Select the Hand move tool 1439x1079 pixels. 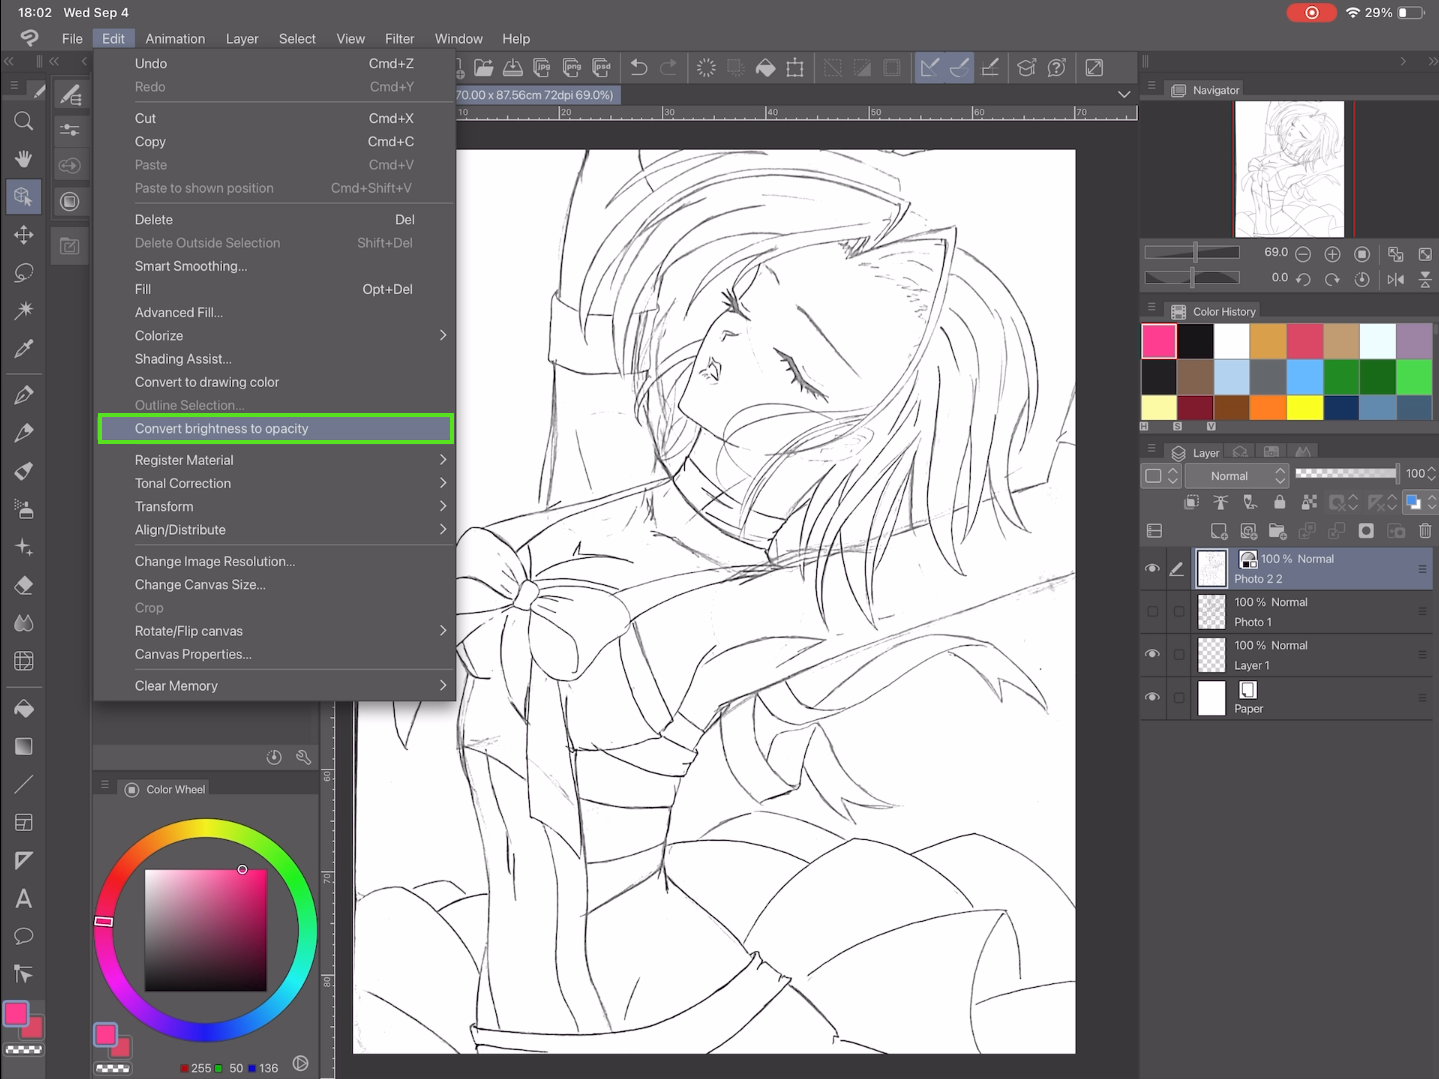pyautogui.click(x=24, y=159)
